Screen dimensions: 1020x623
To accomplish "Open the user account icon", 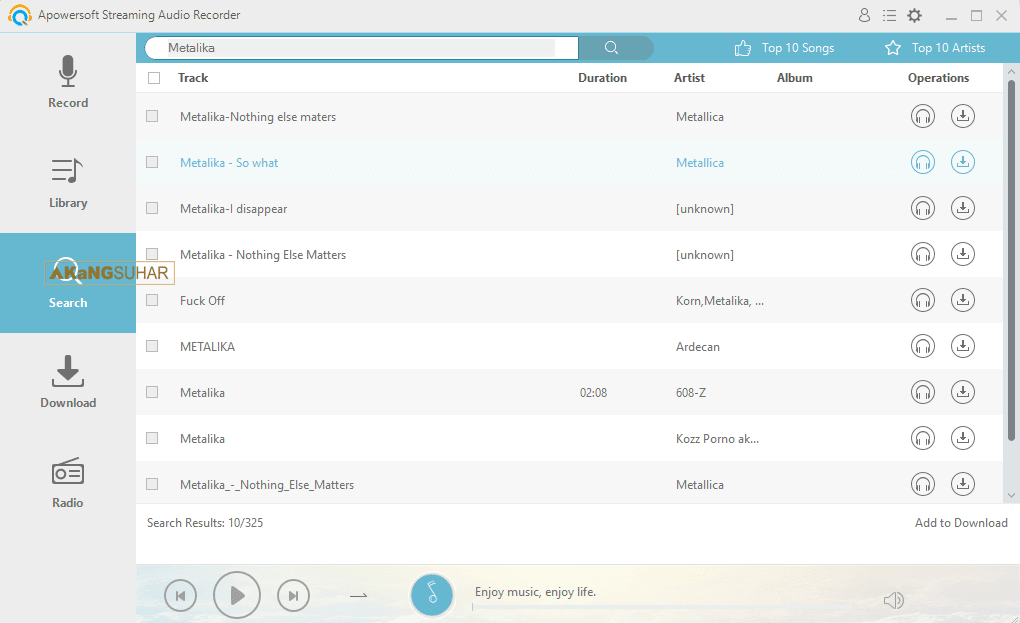I will [x=864, y=15].
